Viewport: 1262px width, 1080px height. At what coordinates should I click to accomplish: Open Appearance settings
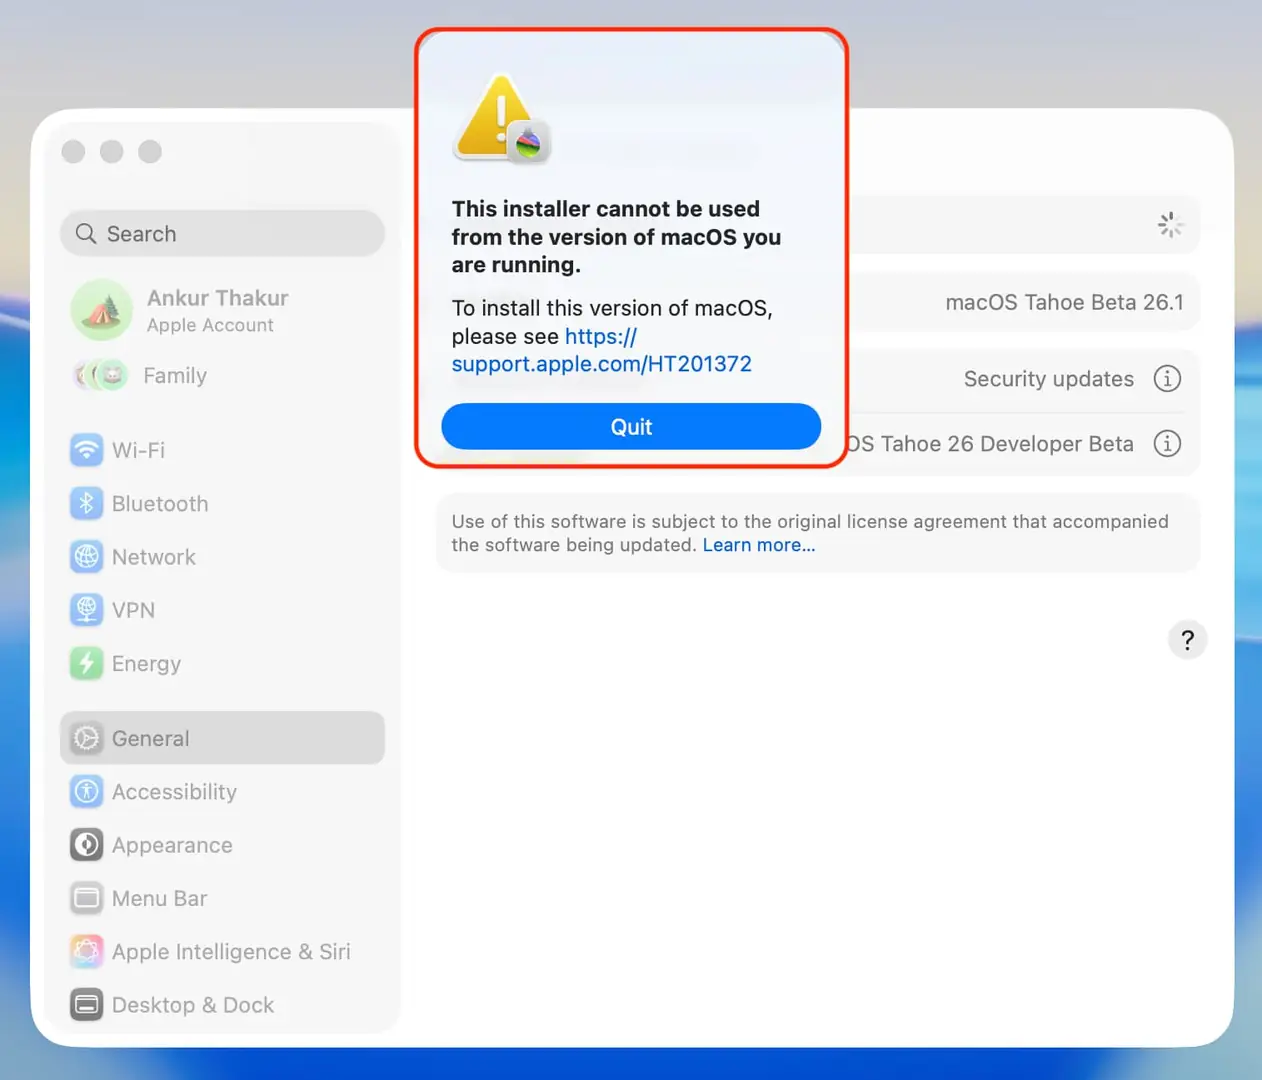coord(222,845)
